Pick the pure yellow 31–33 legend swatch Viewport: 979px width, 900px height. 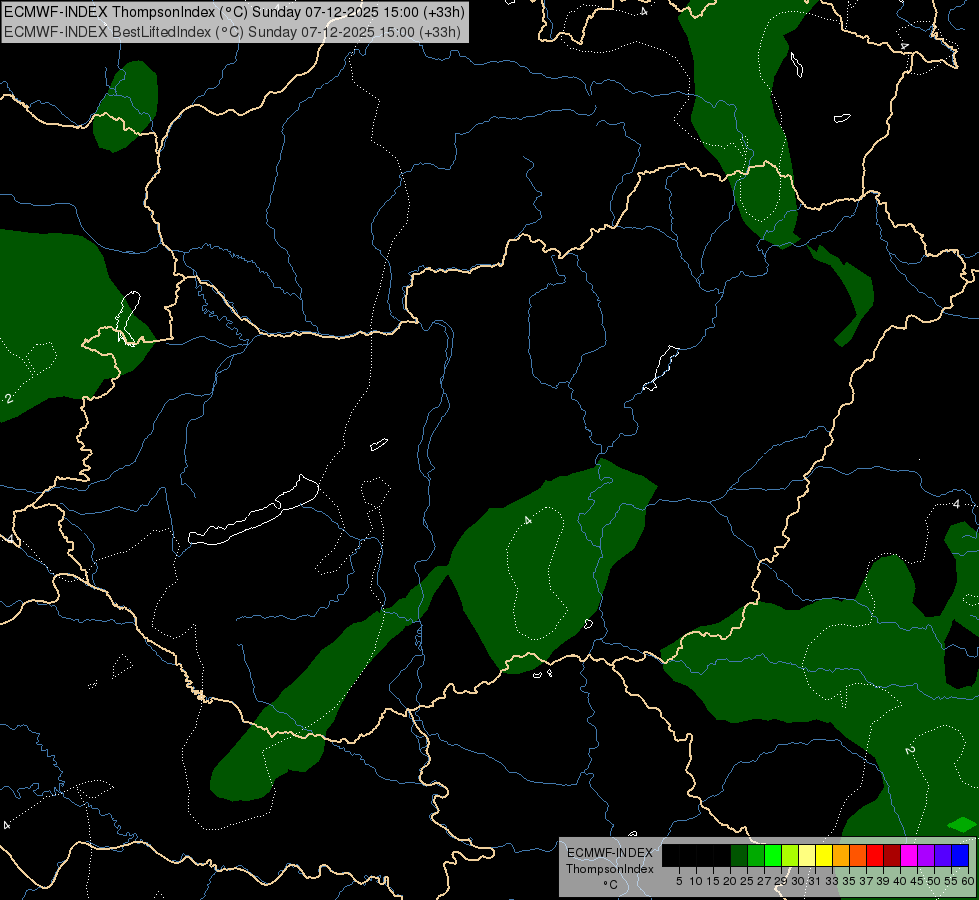tap(824, 855)
